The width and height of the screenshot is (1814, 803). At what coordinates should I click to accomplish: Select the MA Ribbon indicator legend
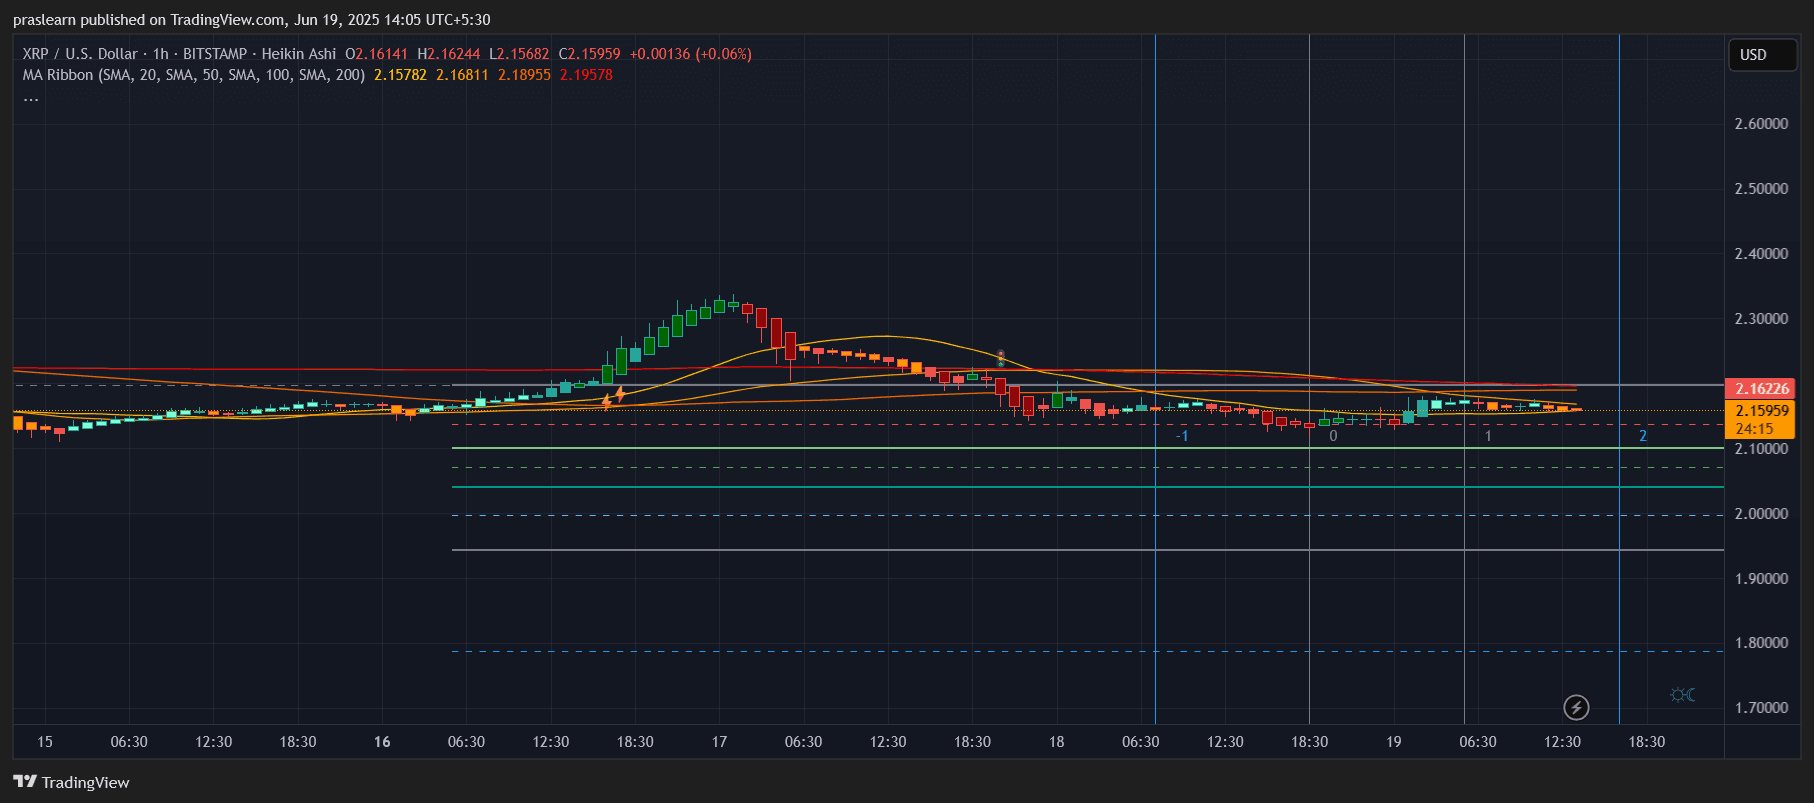click(x=193, y=75)
